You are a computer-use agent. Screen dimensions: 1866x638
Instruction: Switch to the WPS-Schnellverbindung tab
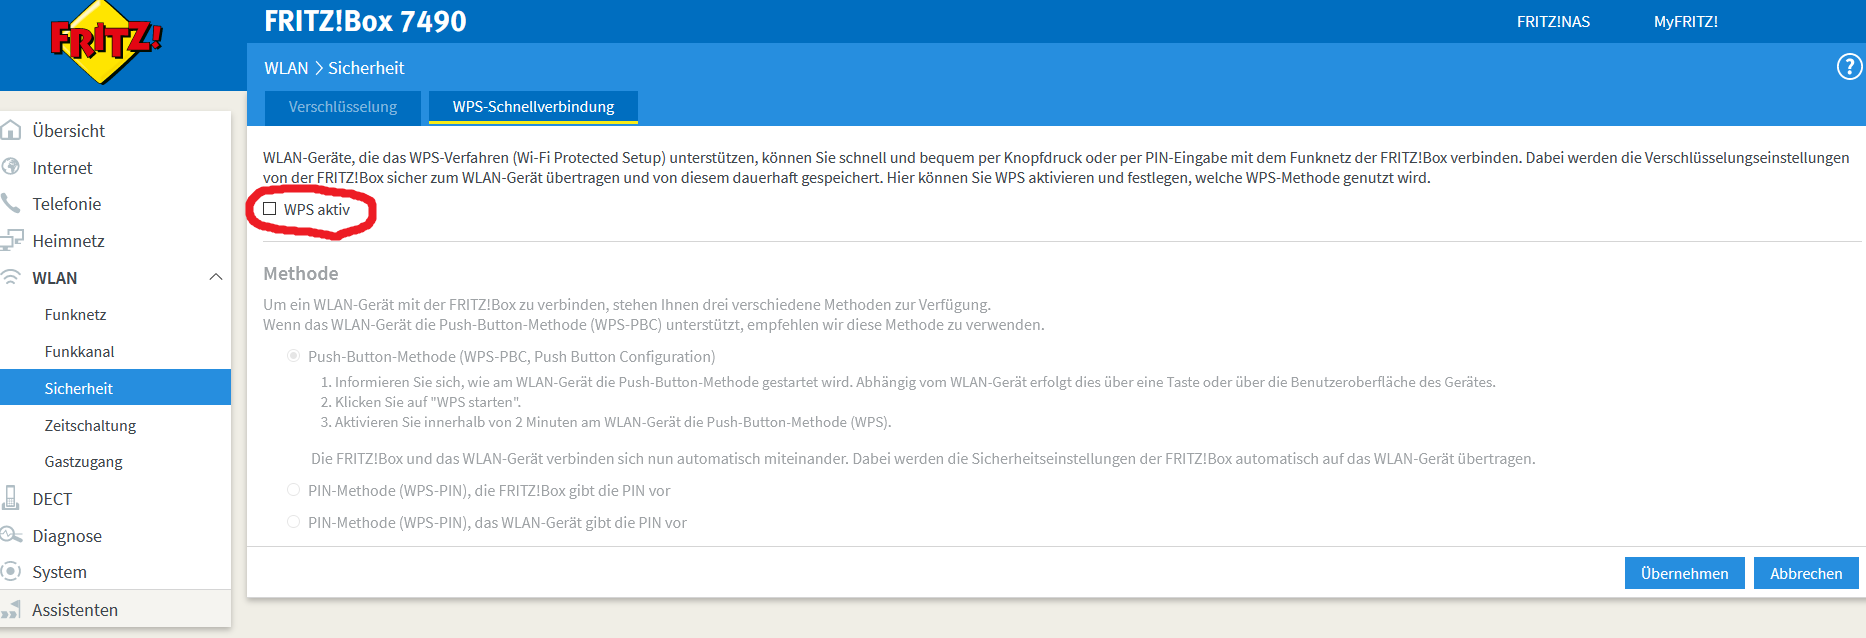coord(533,107)
